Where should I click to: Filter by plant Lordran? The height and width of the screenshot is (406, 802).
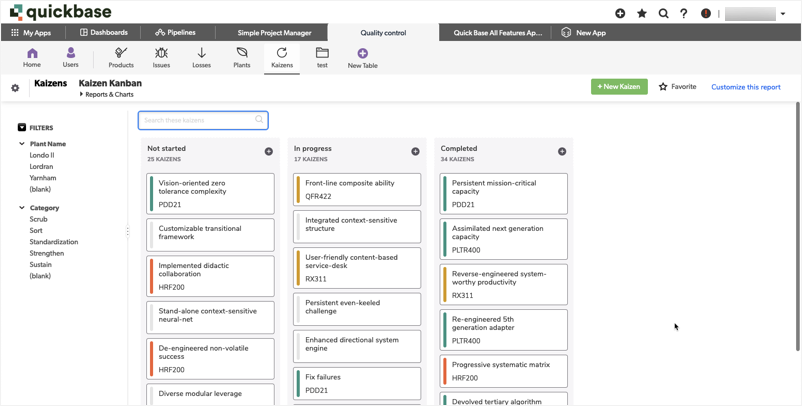[41, 166]
